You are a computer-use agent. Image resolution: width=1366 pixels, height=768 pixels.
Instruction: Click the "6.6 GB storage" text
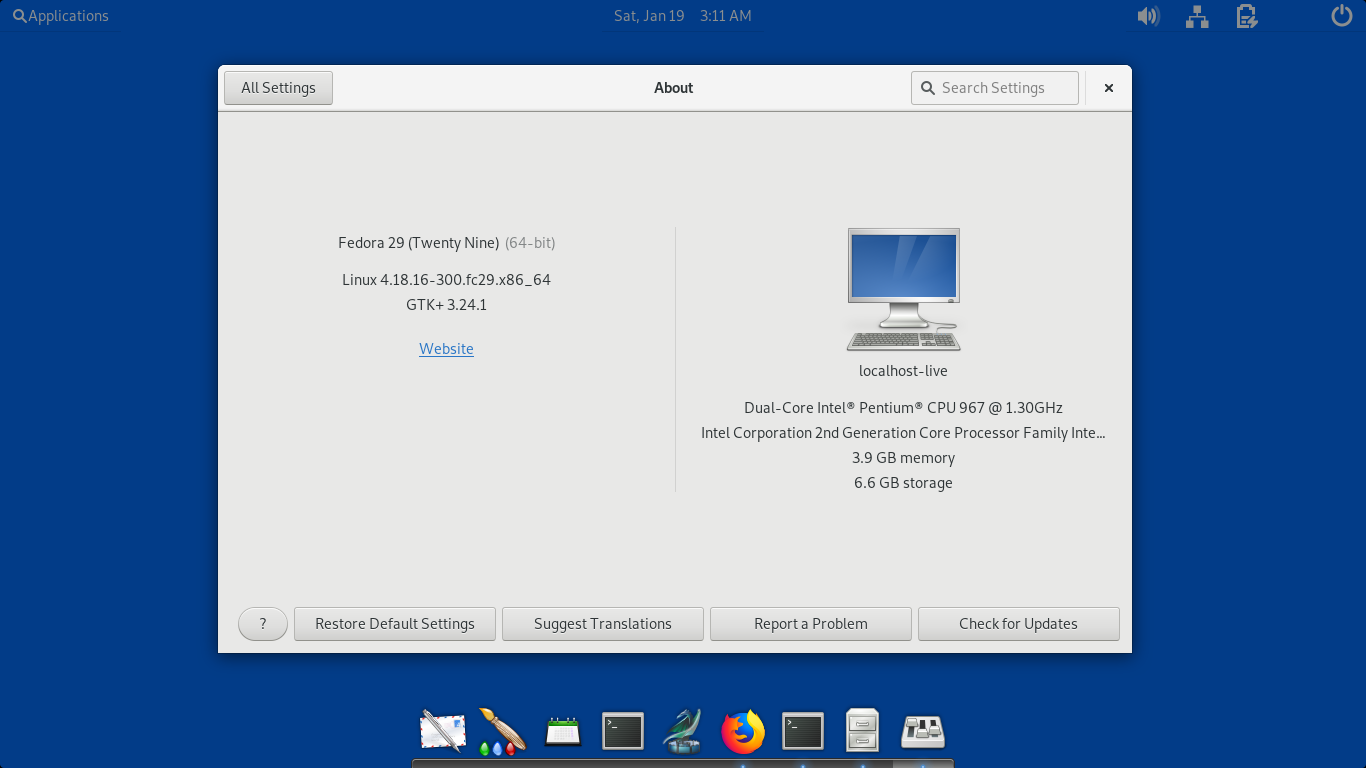pos(903,483)
